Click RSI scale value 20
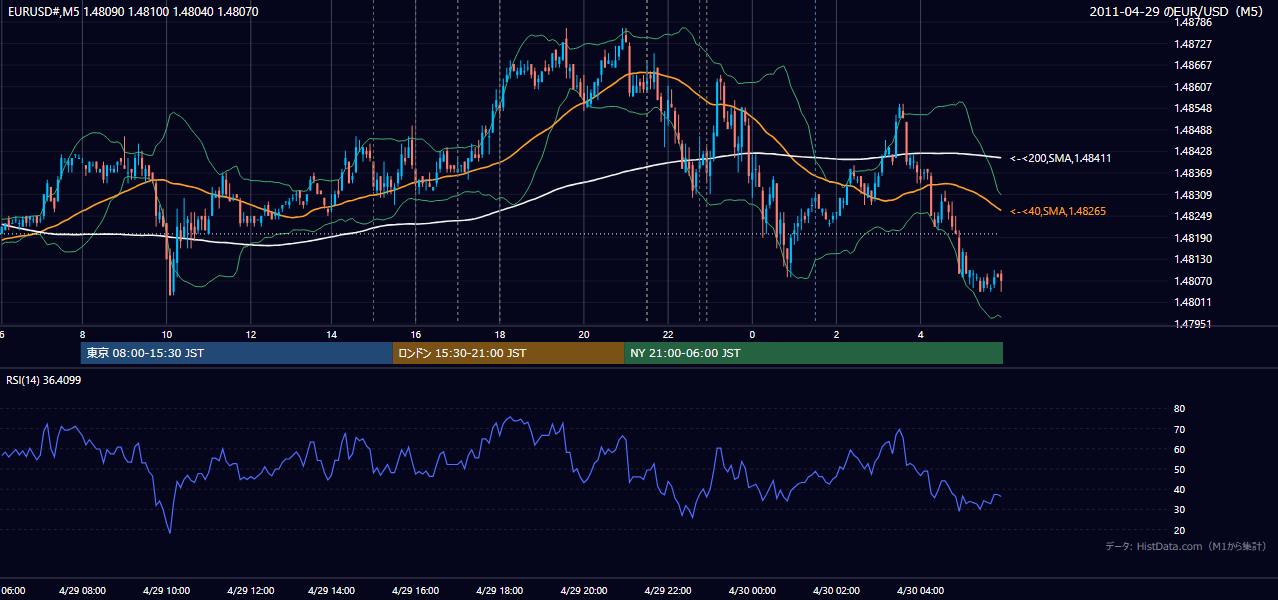This screenshot has height=600, width=1278. coord(1179,530)
